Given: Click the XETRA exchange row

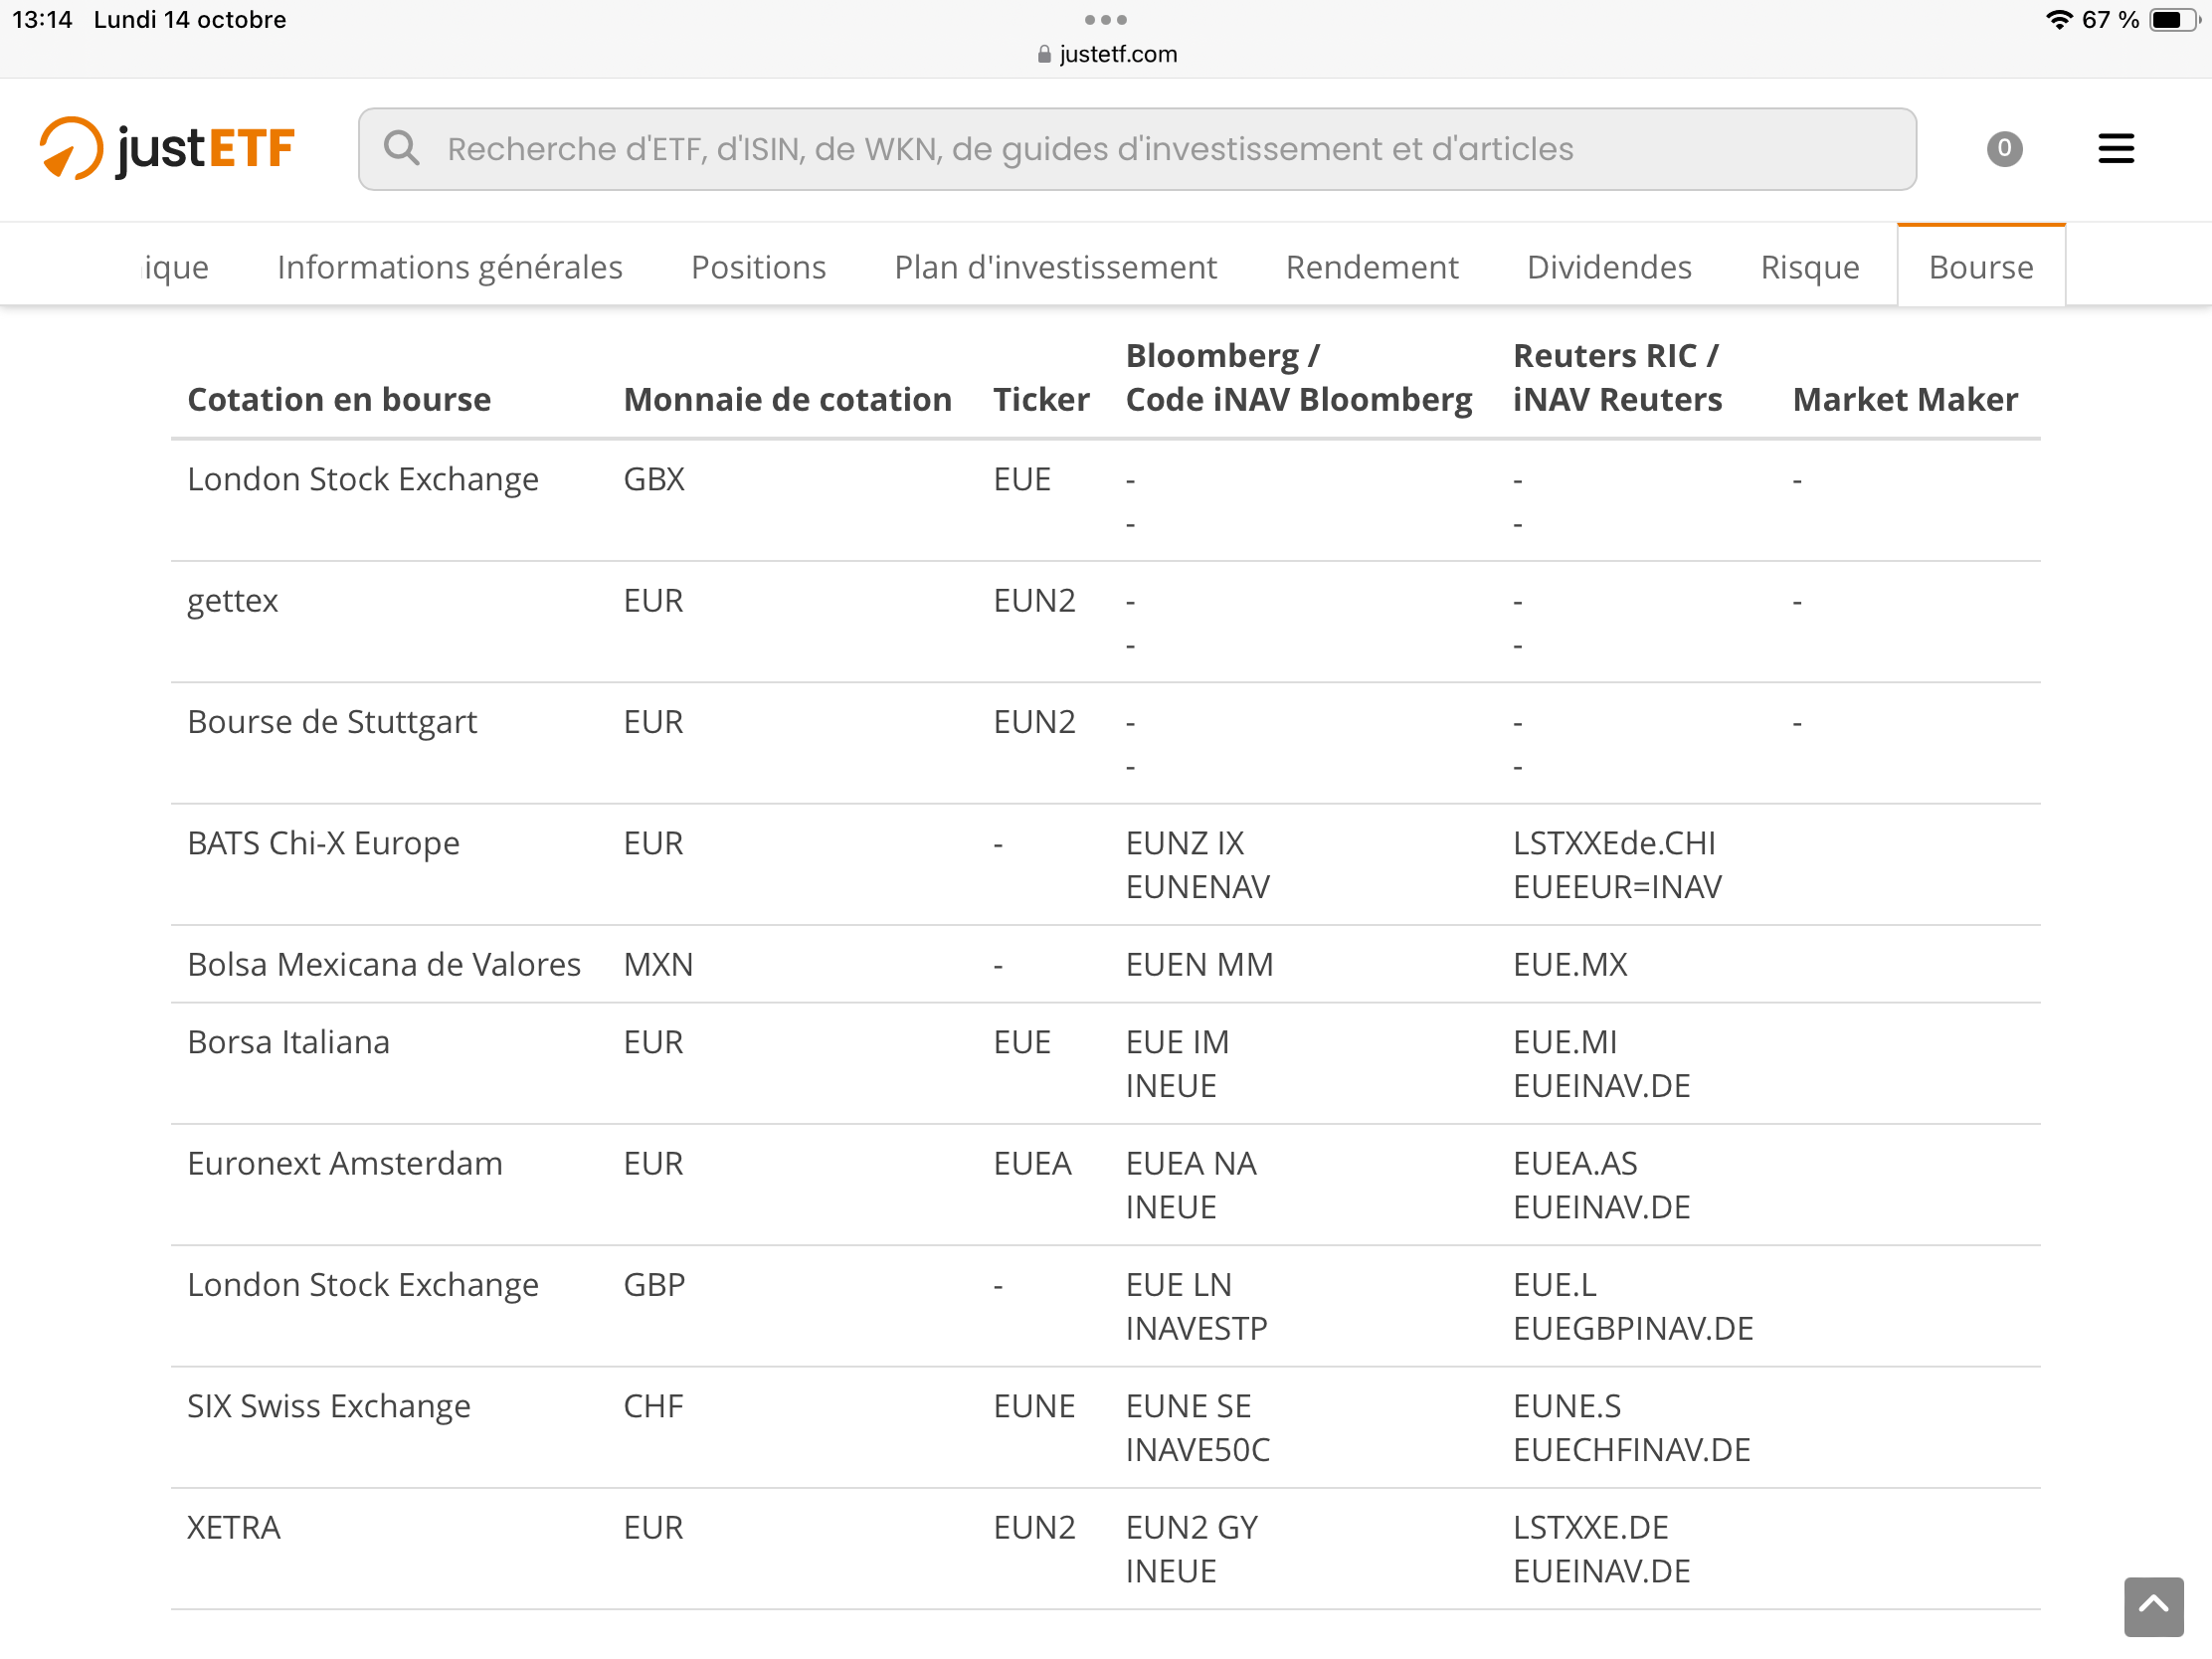Looking at the screenshot, I should point(1105,1548).
